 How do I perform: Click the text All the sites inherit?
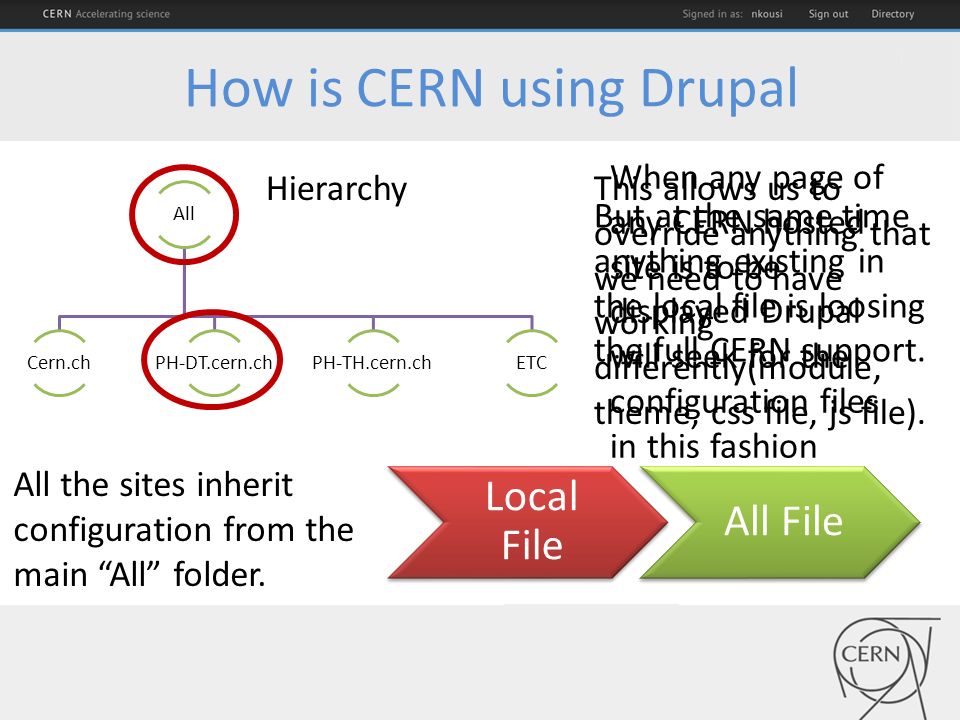[153, 485]
